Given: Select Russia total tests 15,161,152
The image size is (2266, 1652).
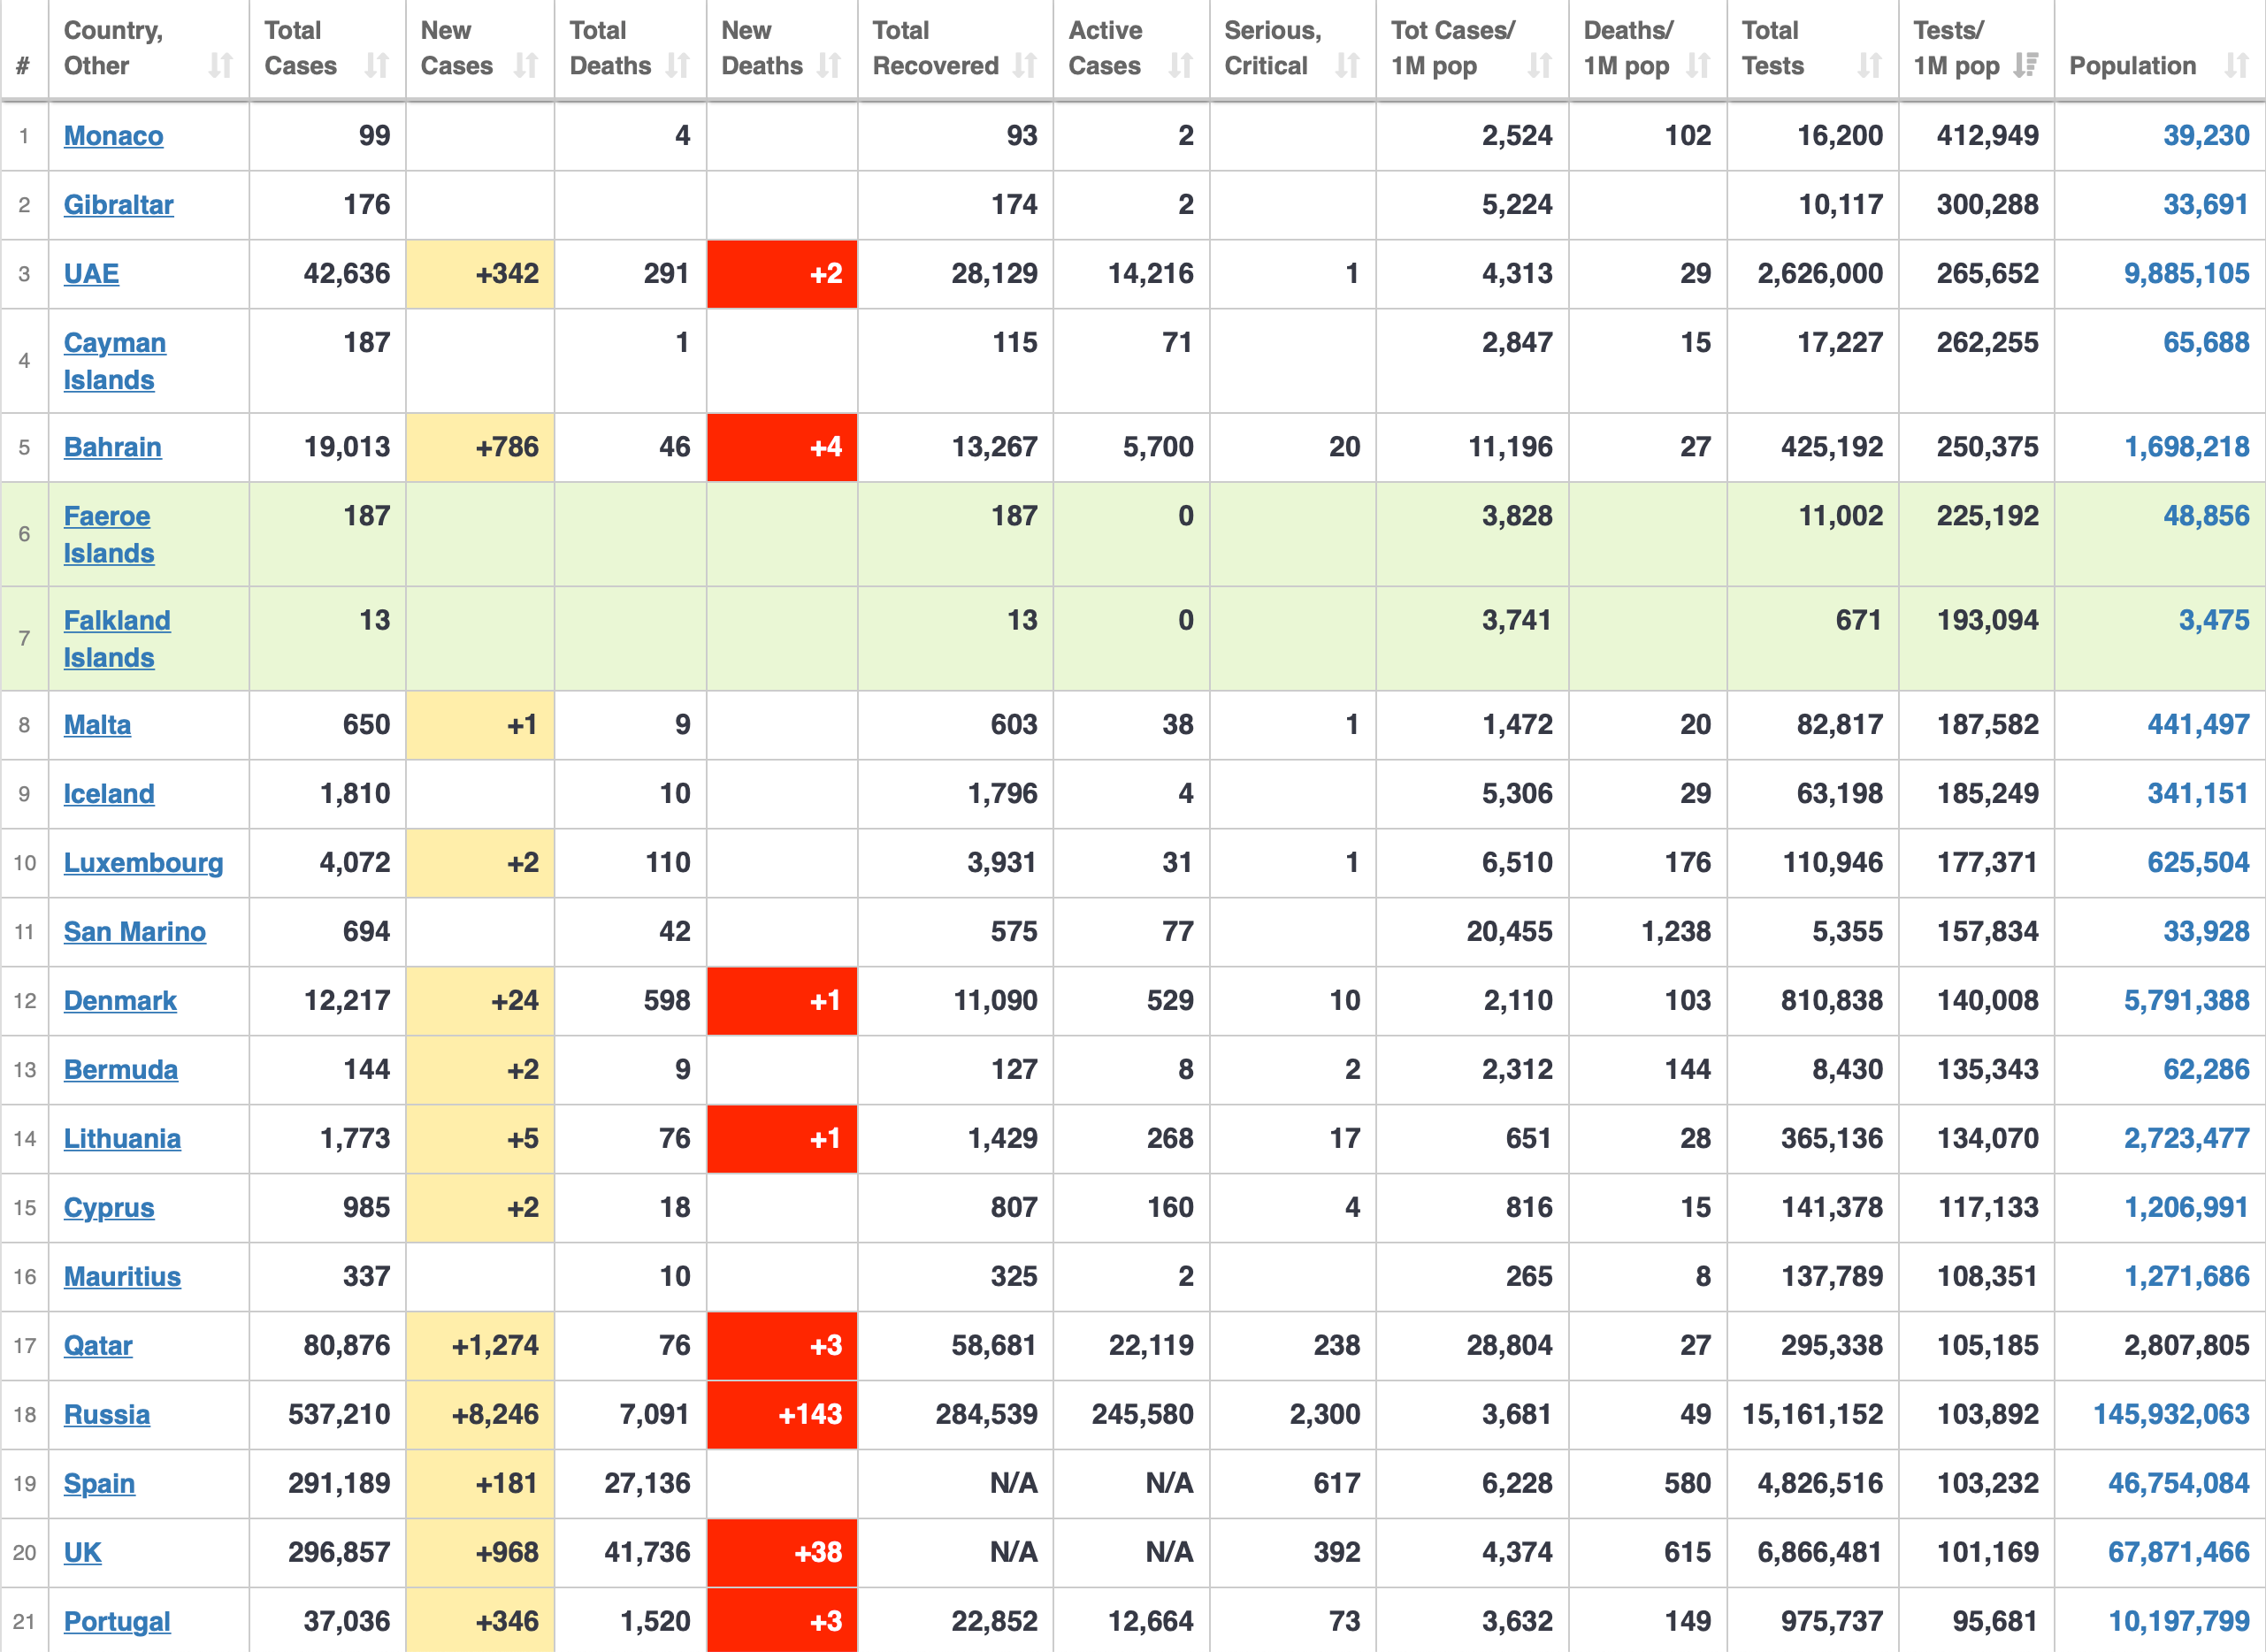Looking at the screenshot, I should pyautogui.click(x=1812, y=1415).
